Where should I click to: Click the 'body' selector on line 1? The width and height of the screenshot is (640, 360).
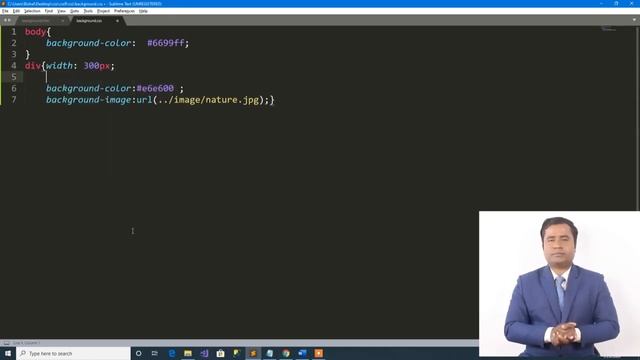tap(36, 32)
